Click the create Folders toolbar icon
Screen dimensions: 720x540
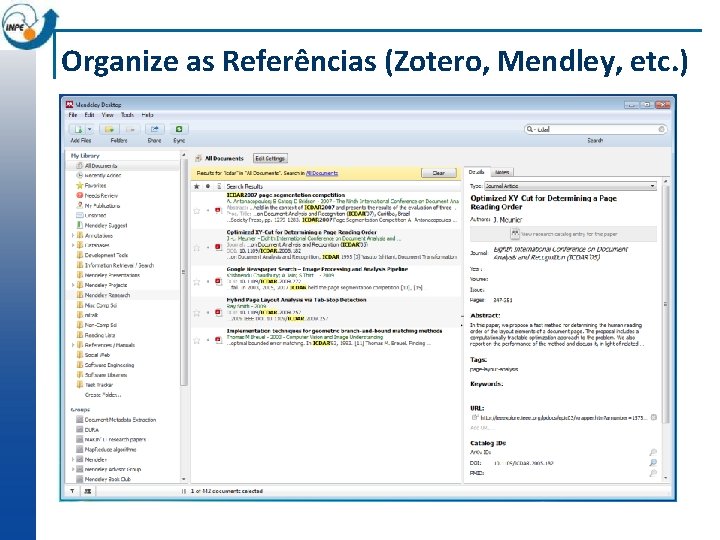tap(109, 129)
